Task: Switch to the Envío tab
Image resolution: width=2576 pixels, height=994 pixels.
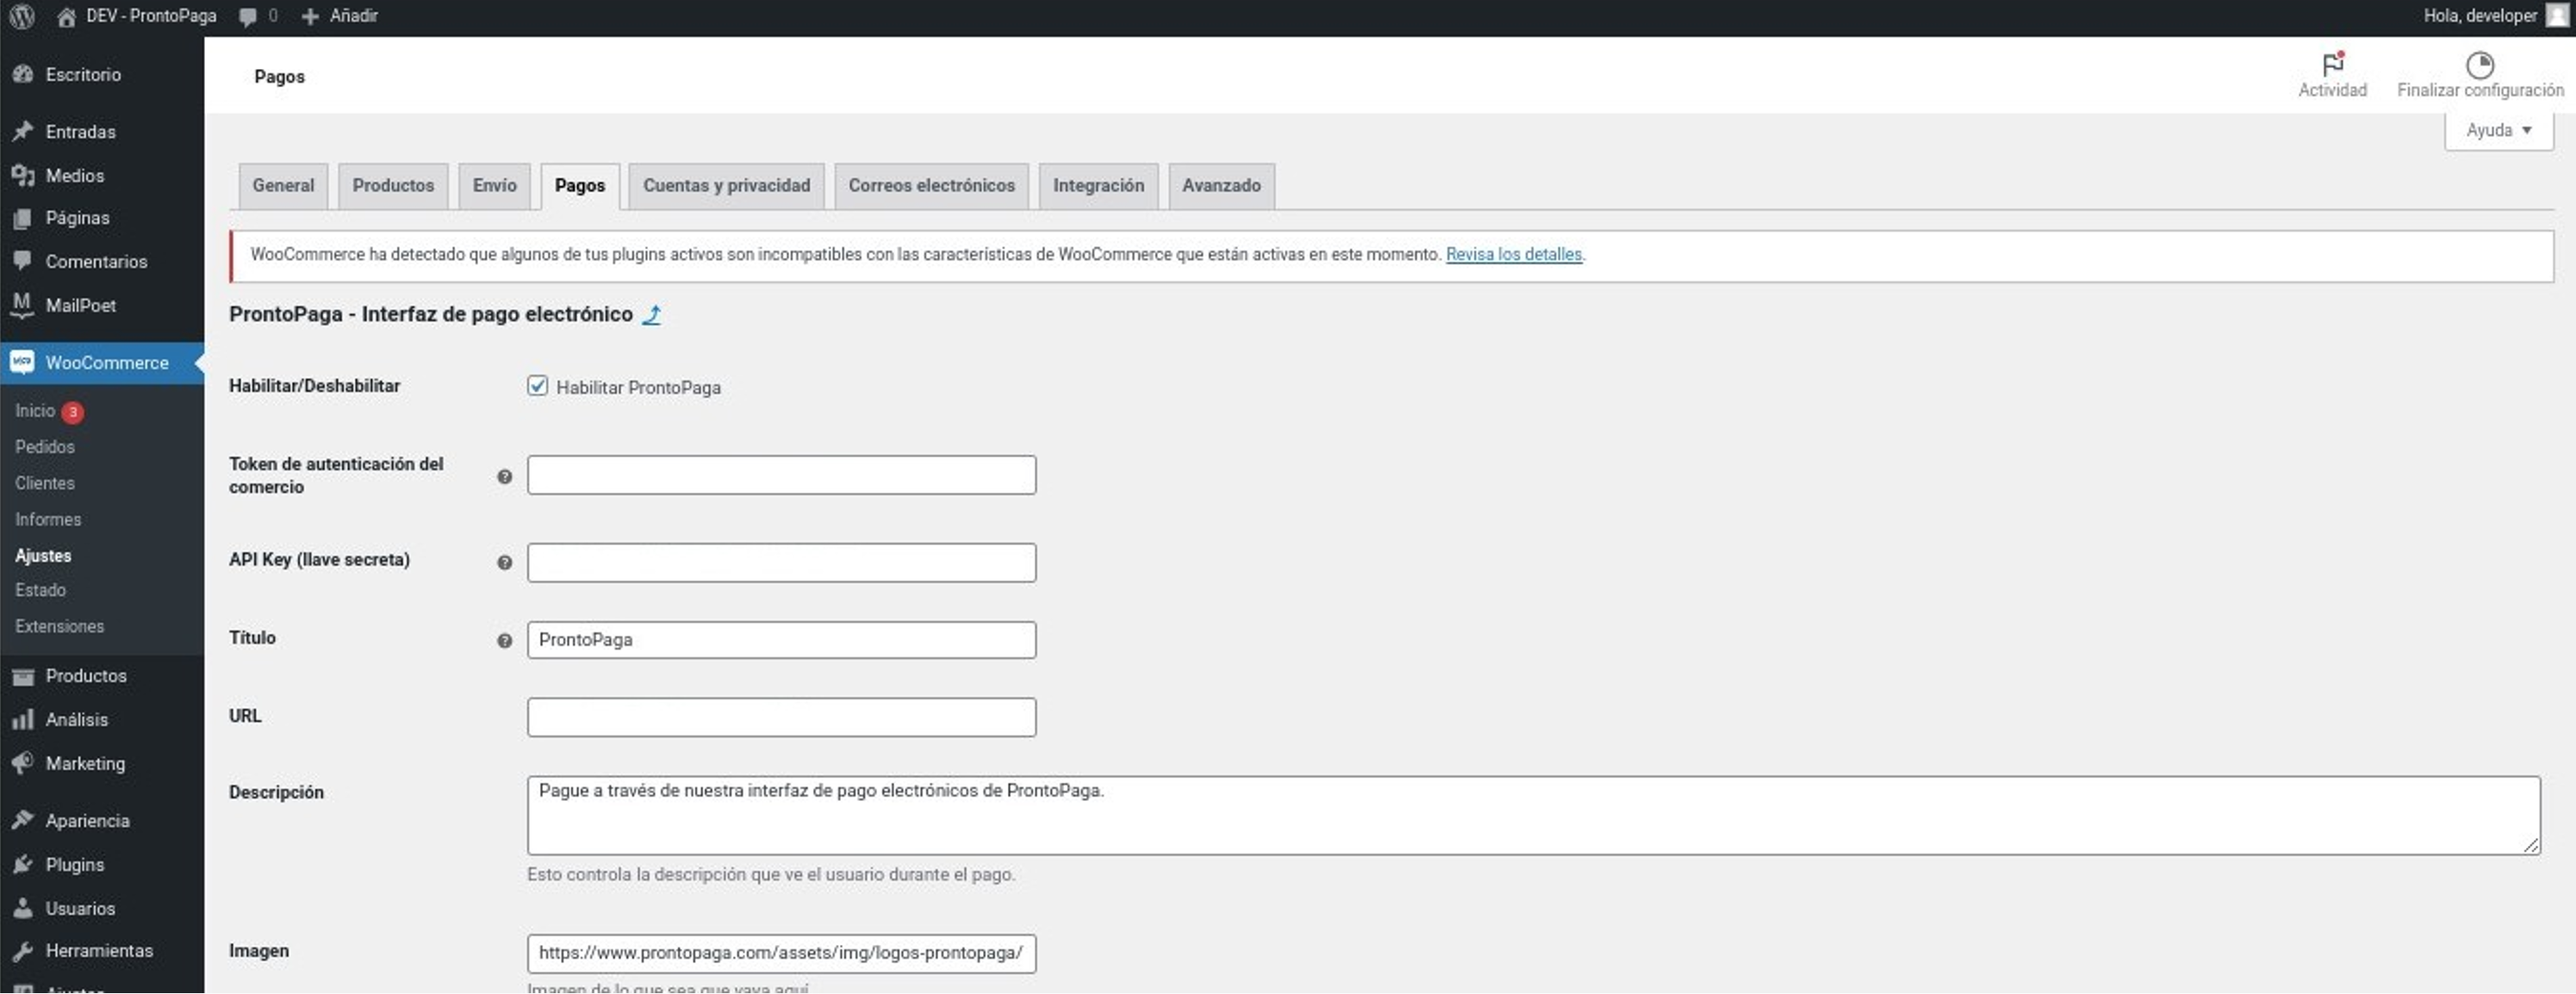Action: pos(494,186)
